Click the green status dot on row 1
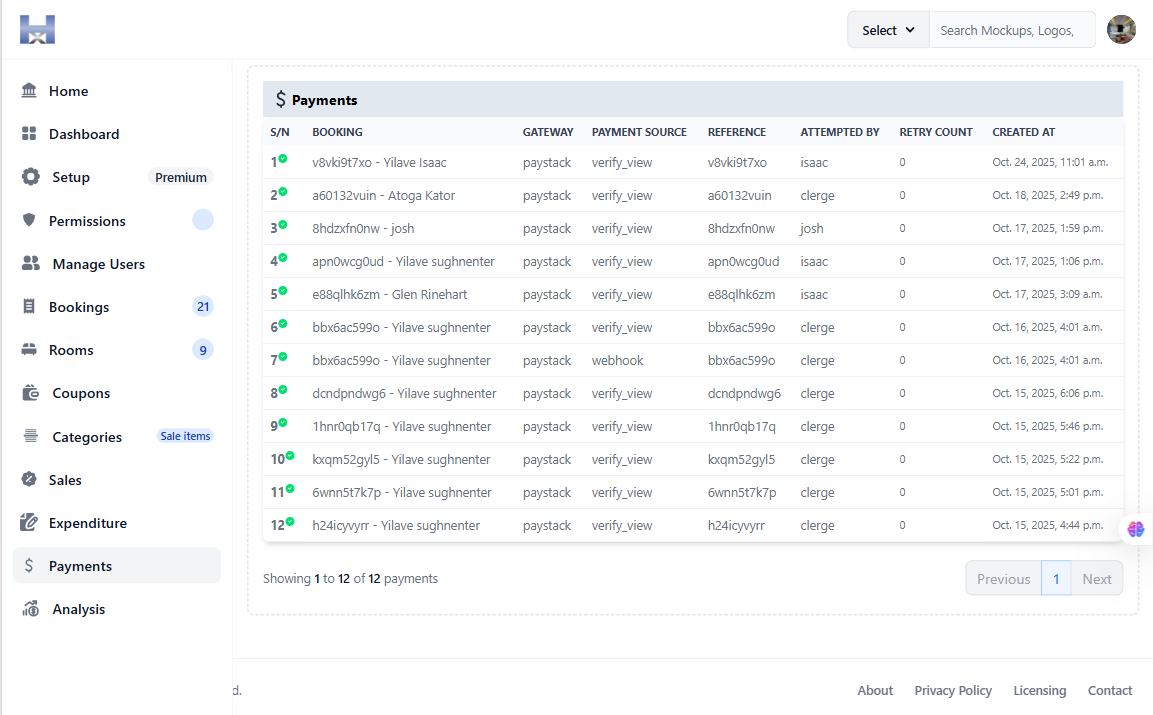The image size is (1153, 715). pyautogui.click(x=283, y=158)
